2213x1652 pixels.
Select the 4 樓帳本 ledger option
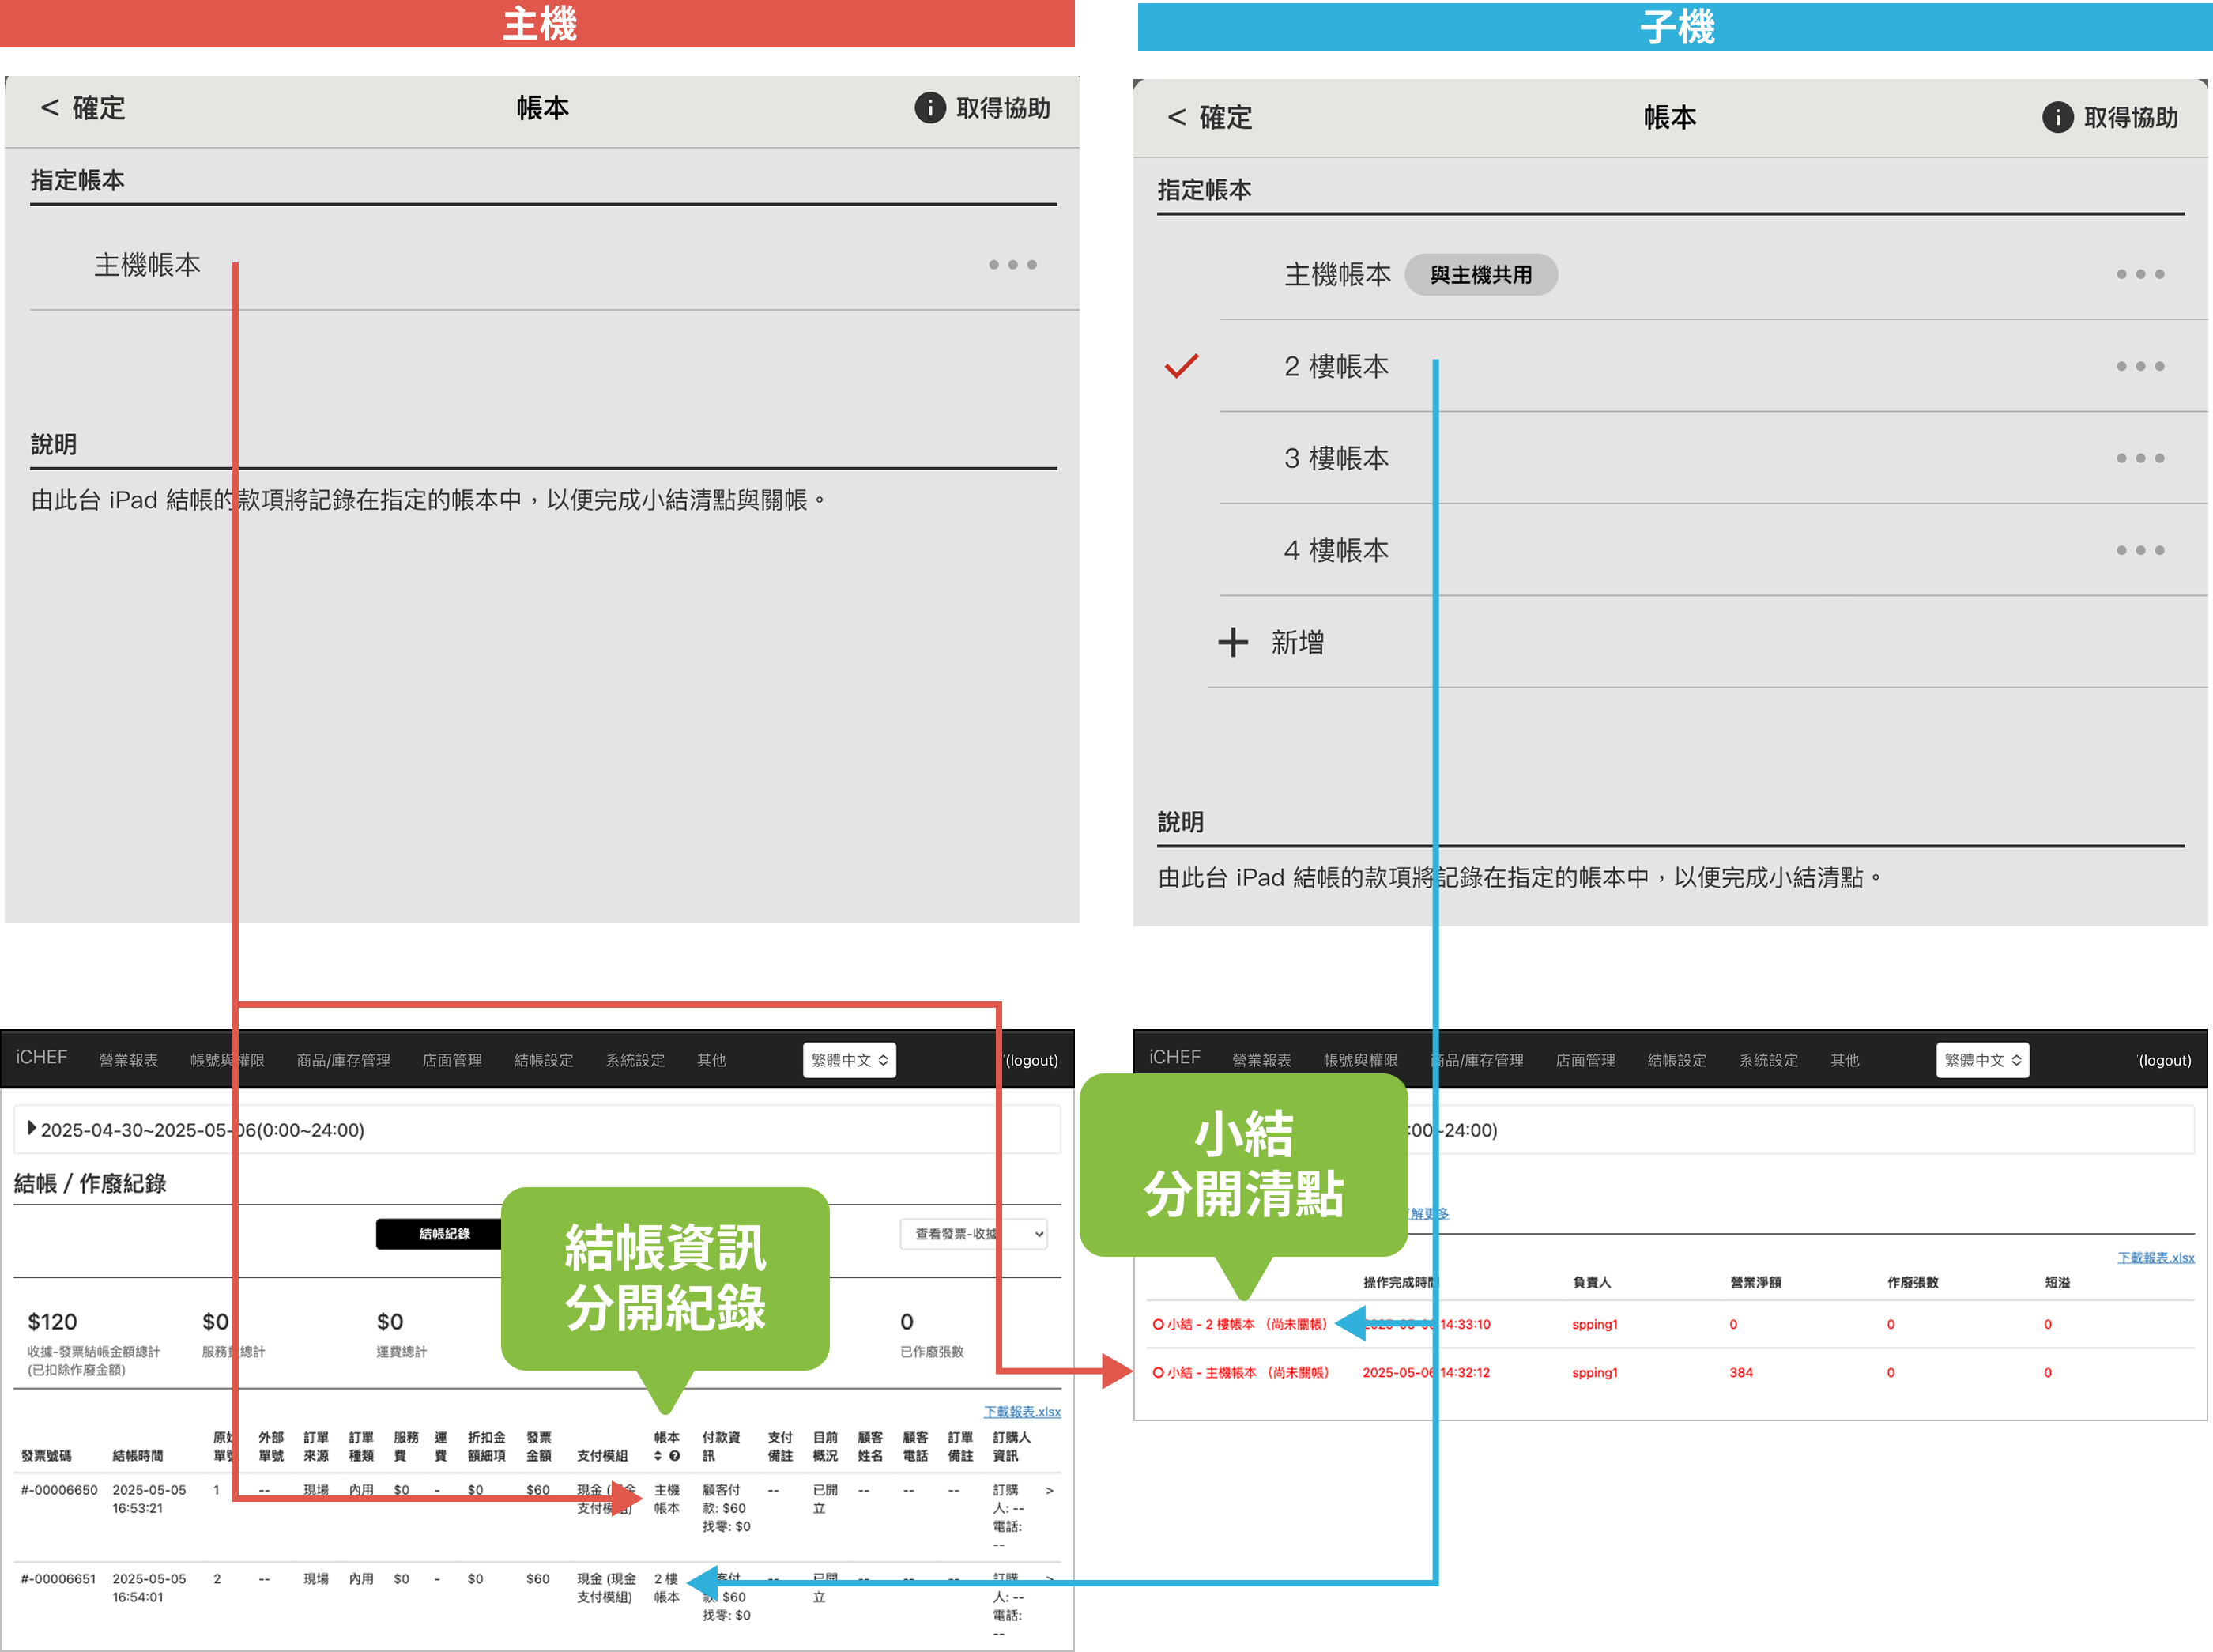[1336, 551]
